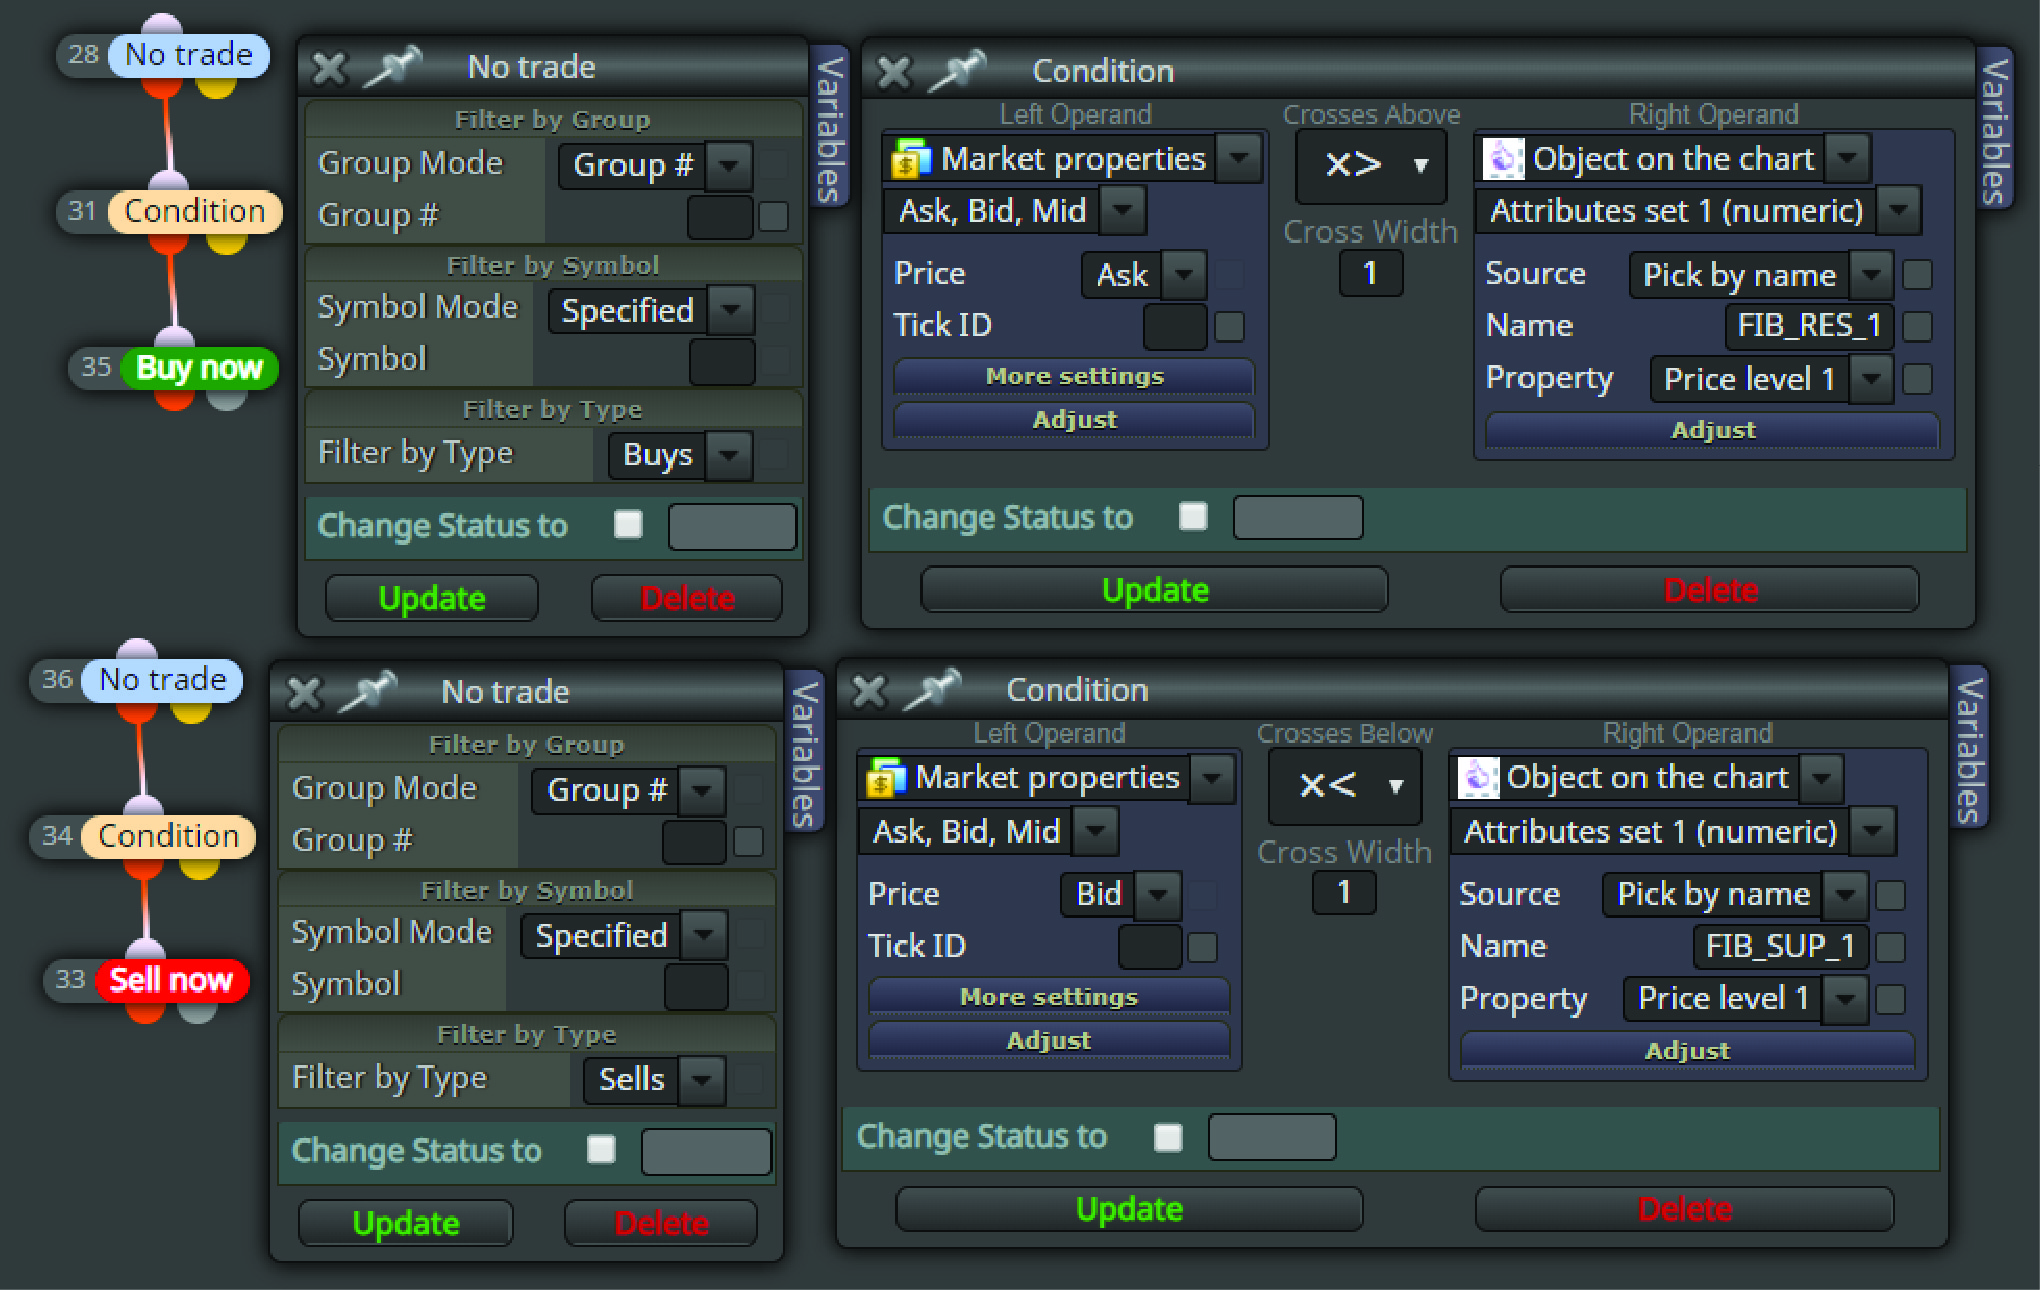The height and width of the screenshot is (1290, 2040).
Task: Click Group # input field in top No trade panel
Action: [x=721, y=217]
